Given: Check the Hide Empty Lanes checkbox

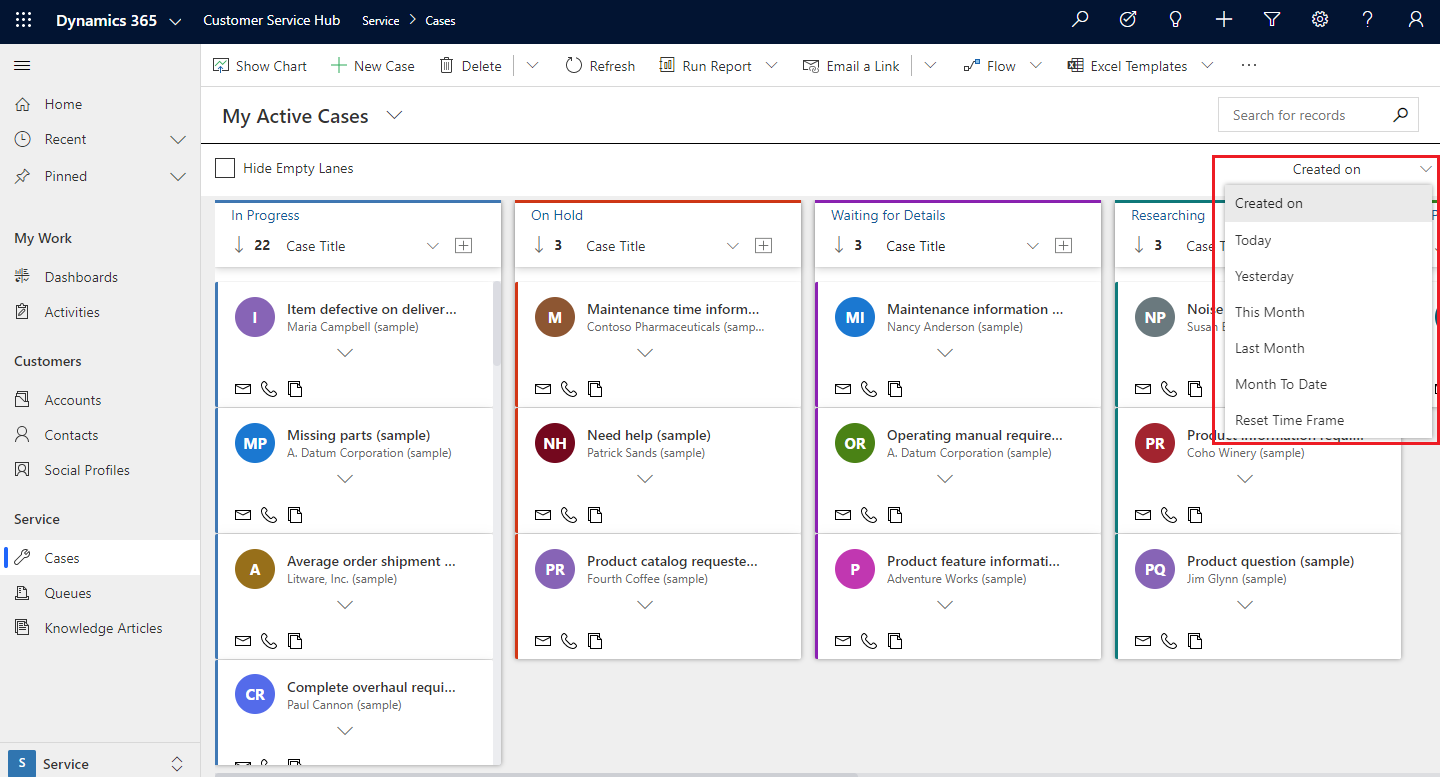Looking at the screenshot, I should point(226,168).
